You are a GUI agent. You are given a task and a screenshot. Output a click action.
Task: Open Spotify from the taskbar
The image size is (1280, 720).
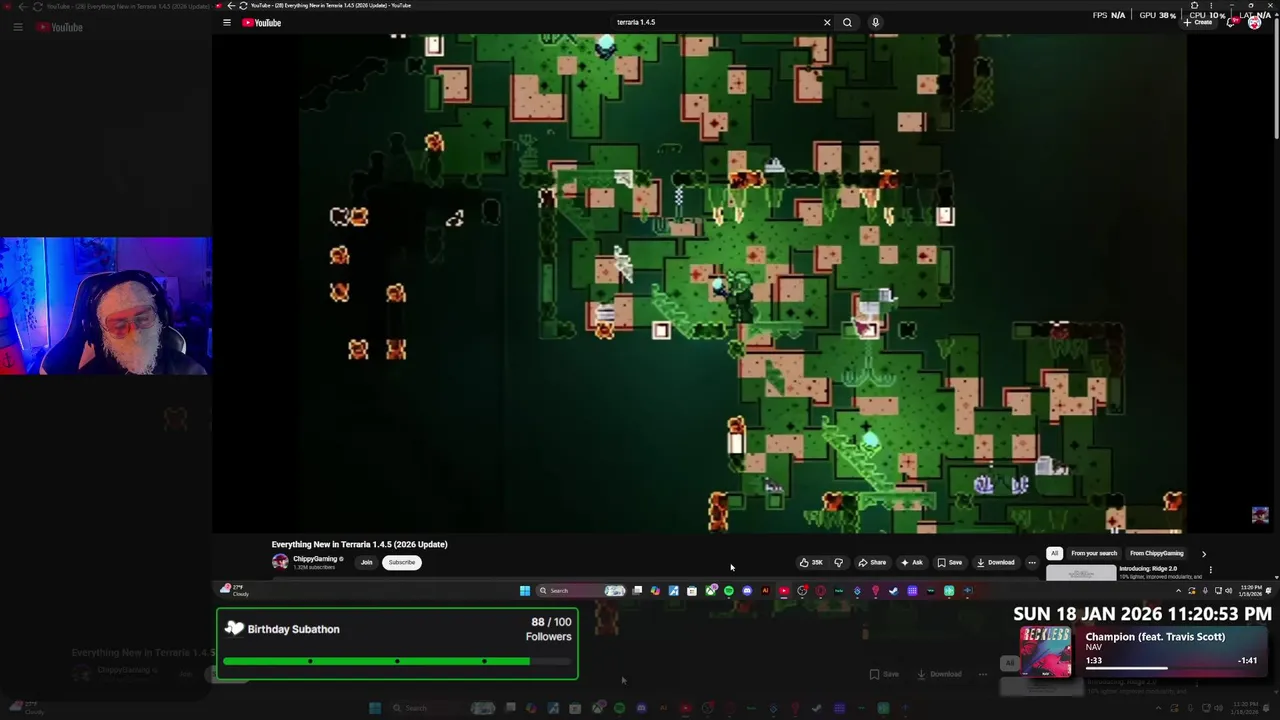click(x=729, y=591)
